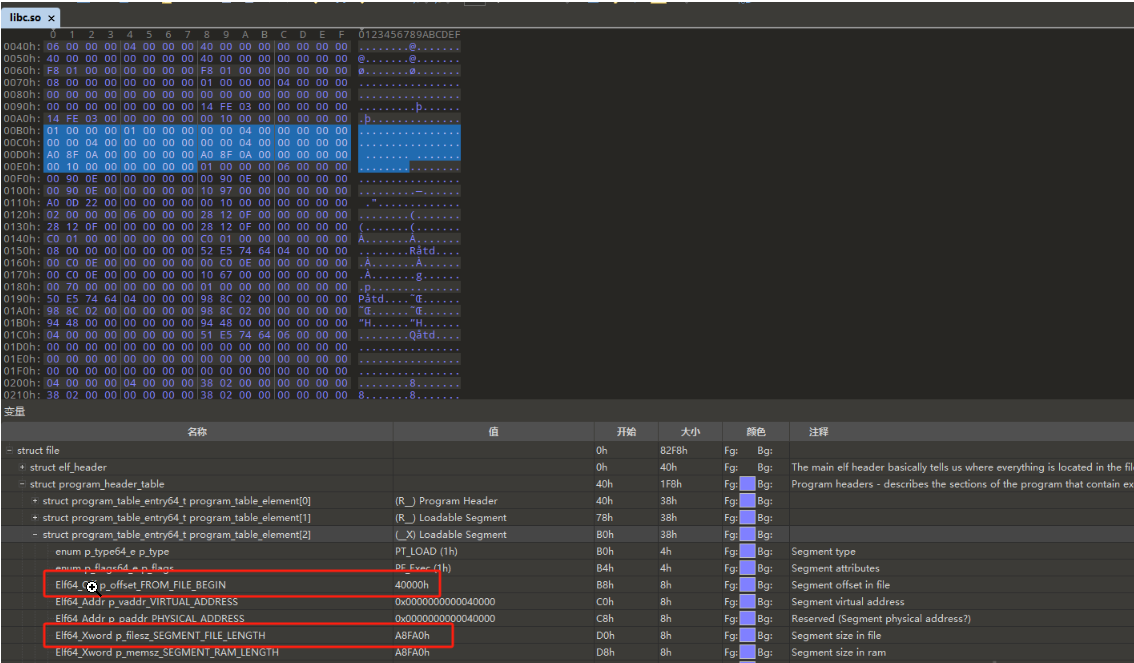Click the 值 column header
This screenshot has width=1134, height=663.
493,432
